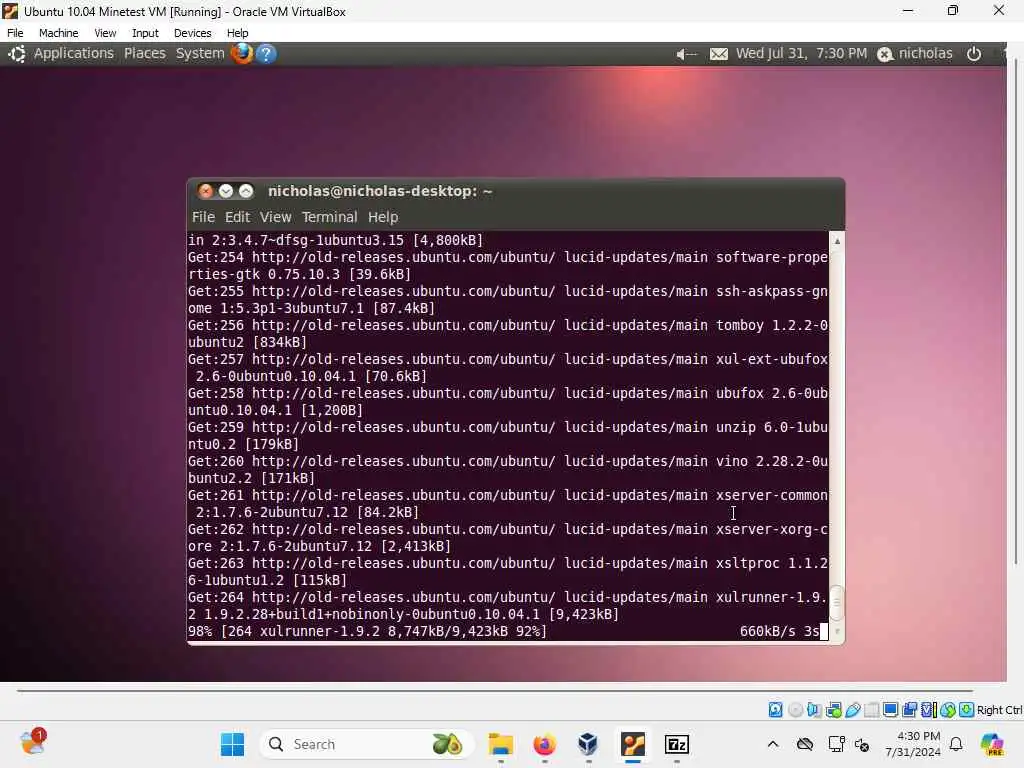Viewport: 1024px width, 768px height.
Task: Click the VirtualBox mouse integration icon
Action: 948,710
